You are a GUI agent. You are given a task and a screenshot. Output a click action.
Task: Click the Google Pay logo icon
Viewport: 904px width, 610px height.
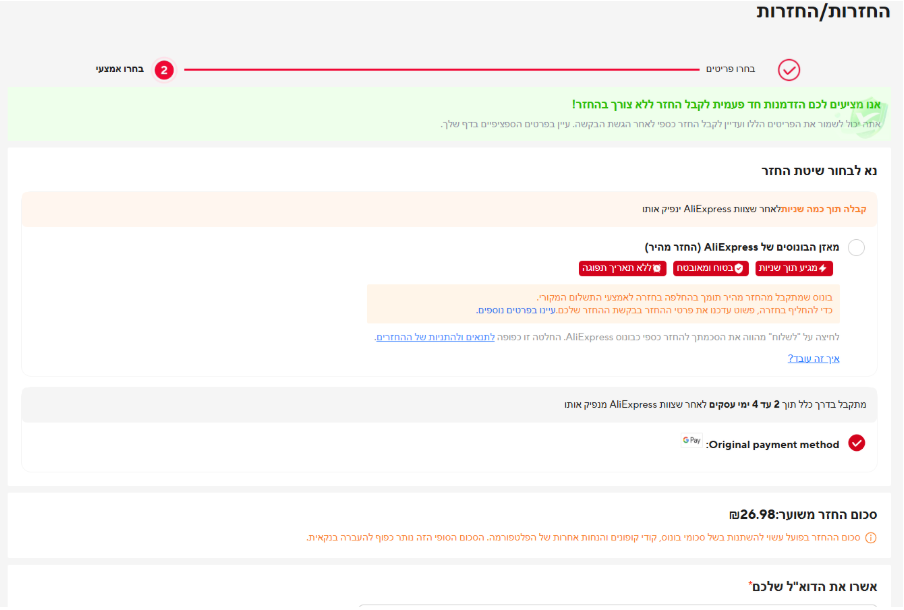(691, 440)
